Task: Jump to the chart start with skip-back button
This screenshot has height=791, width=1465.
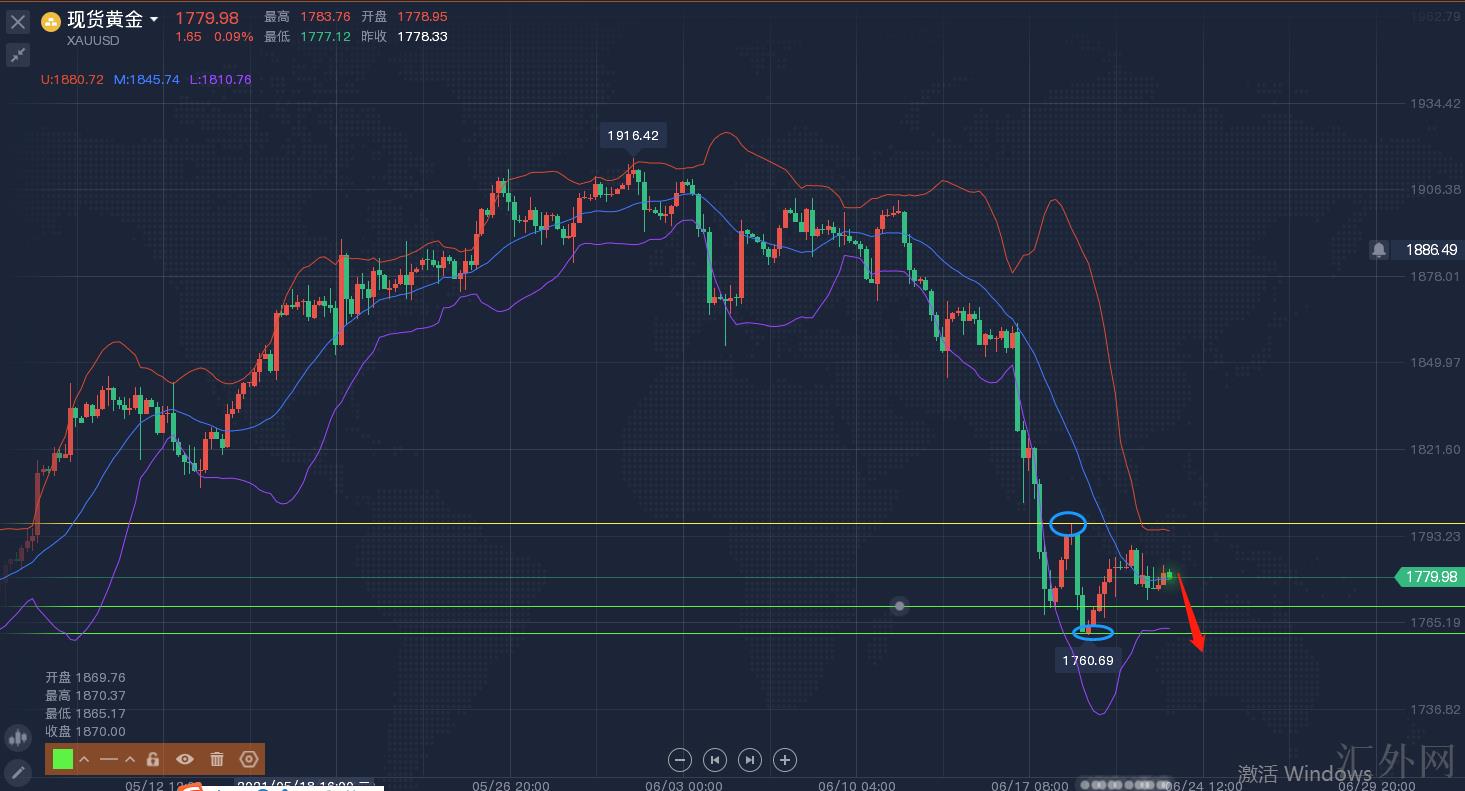Action: pos(715,760)
